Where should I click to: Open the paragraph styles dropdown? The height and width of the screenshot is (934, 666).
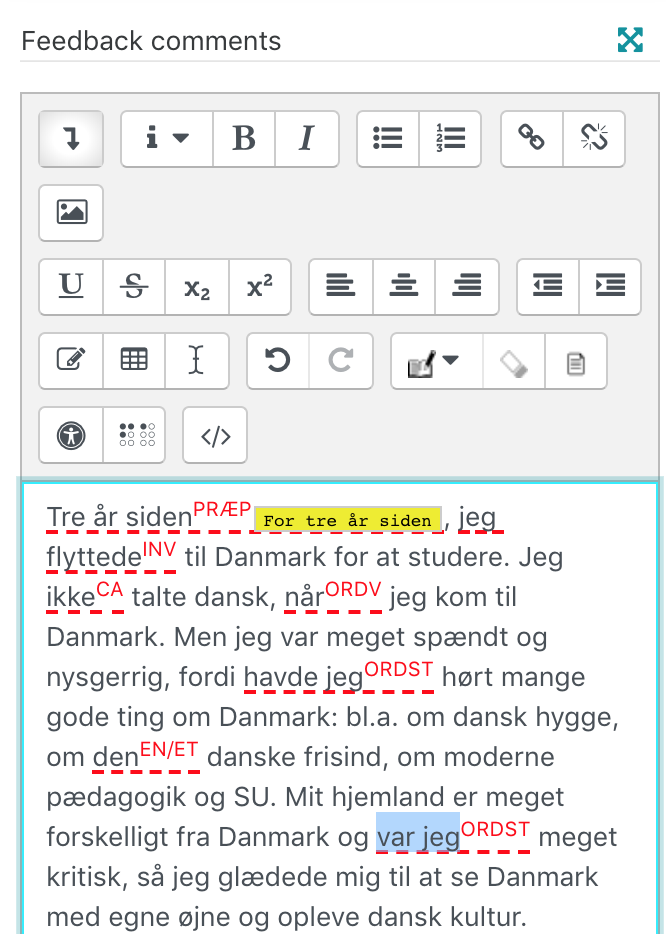(167, 139)
